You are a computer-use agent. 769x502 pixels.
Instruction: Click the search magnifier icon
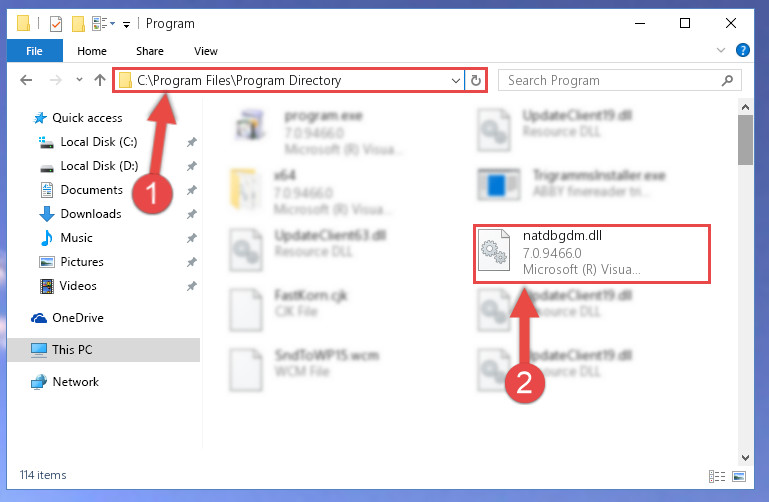(727, 80)
